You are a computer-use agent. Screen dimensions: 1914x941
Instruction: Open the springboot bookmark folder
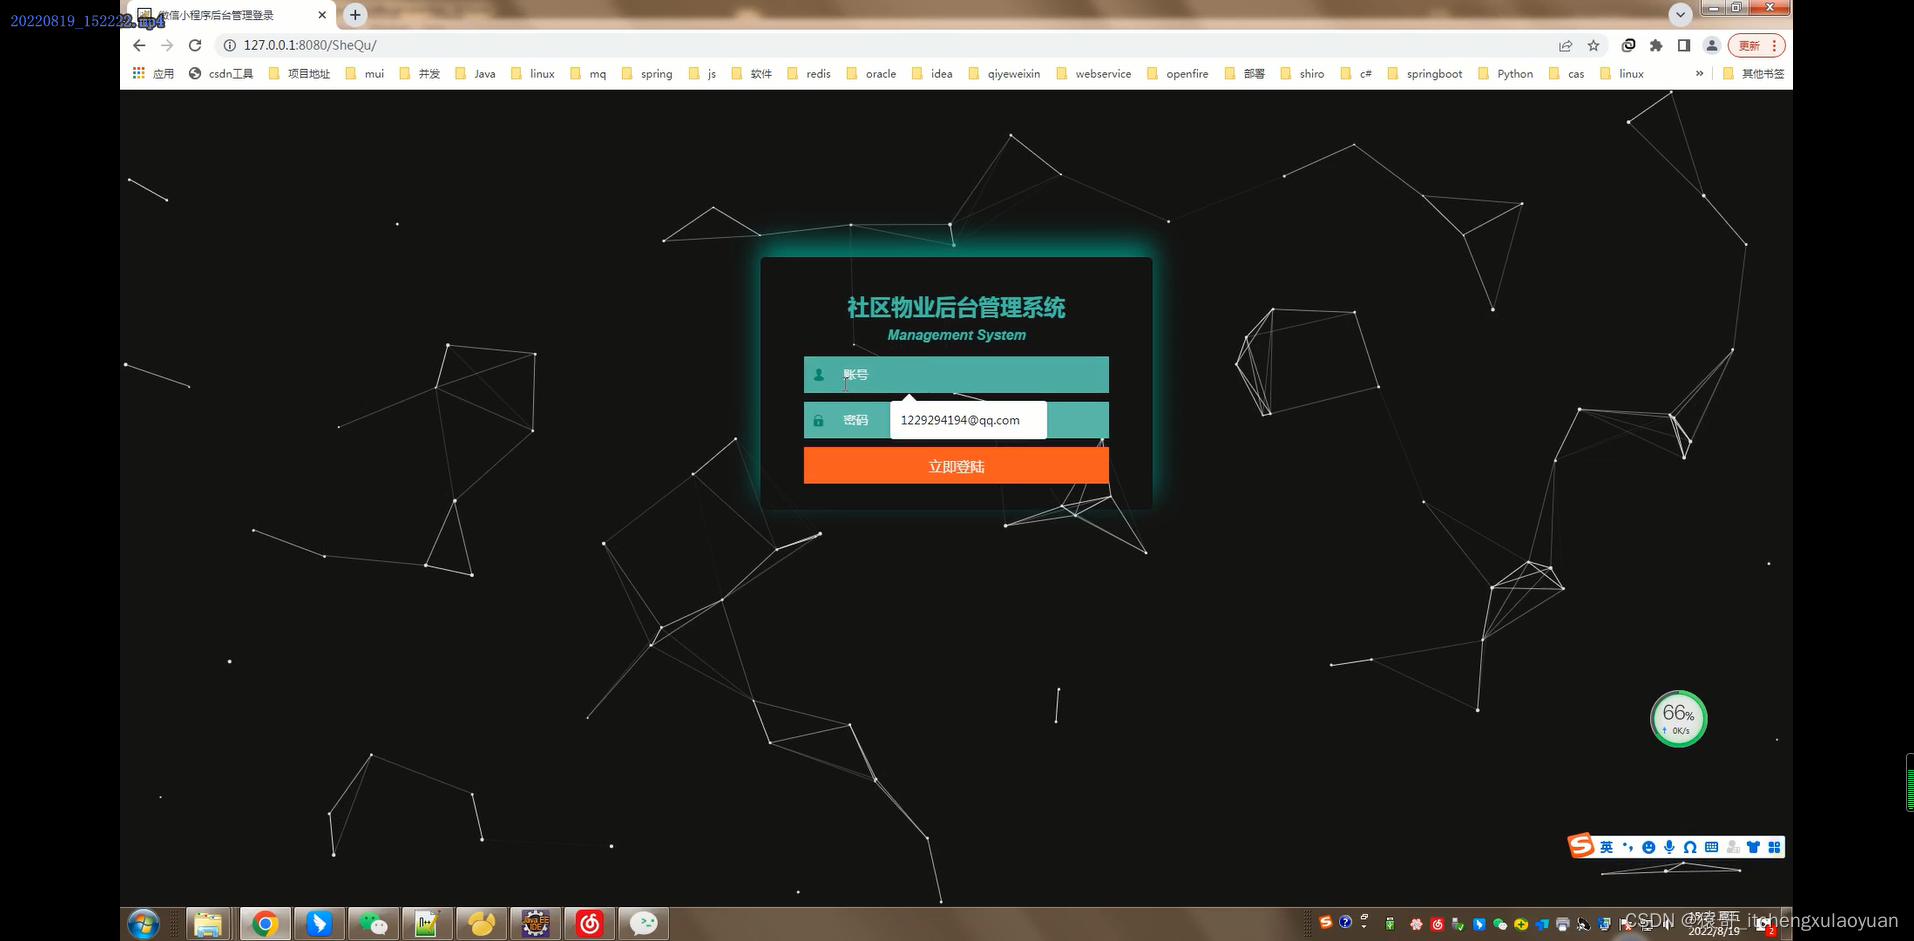[1425, 73]
